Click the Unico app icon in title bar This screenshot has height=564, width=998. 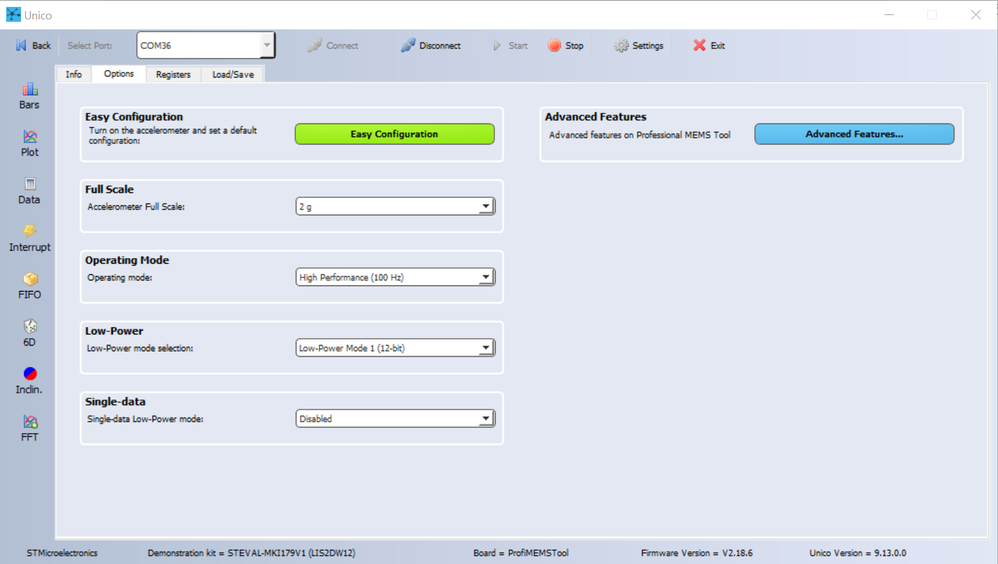tap(13, 15)
